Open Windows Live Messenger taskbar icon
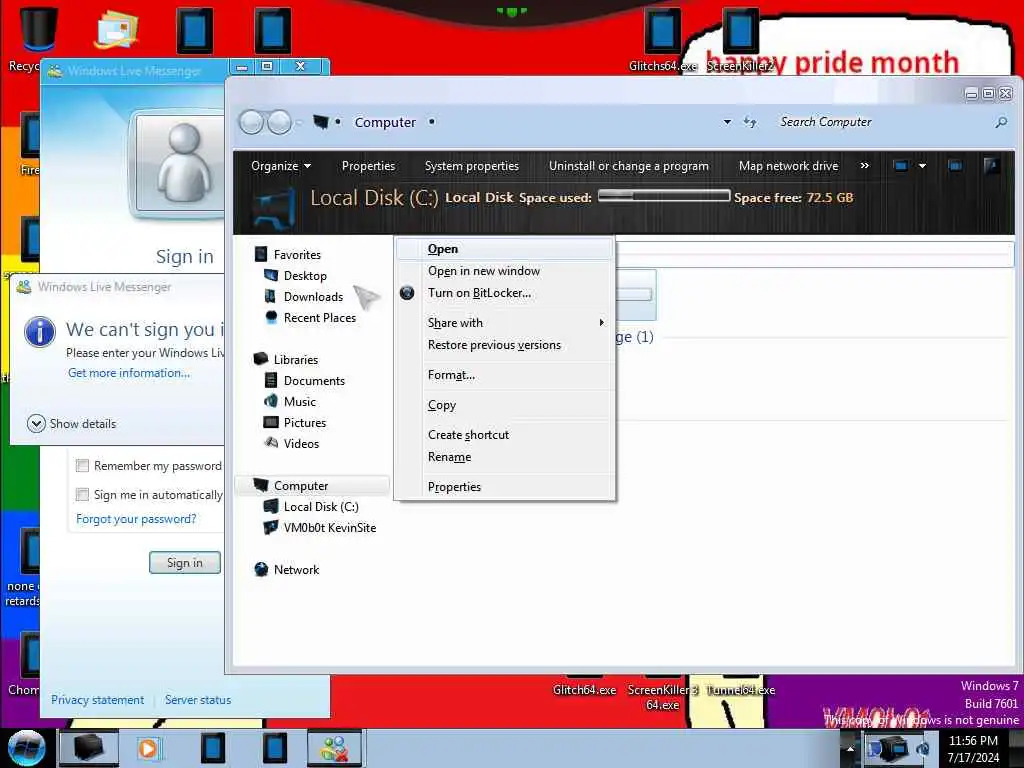Screen dimensions: 1024x768 [334, 748]
